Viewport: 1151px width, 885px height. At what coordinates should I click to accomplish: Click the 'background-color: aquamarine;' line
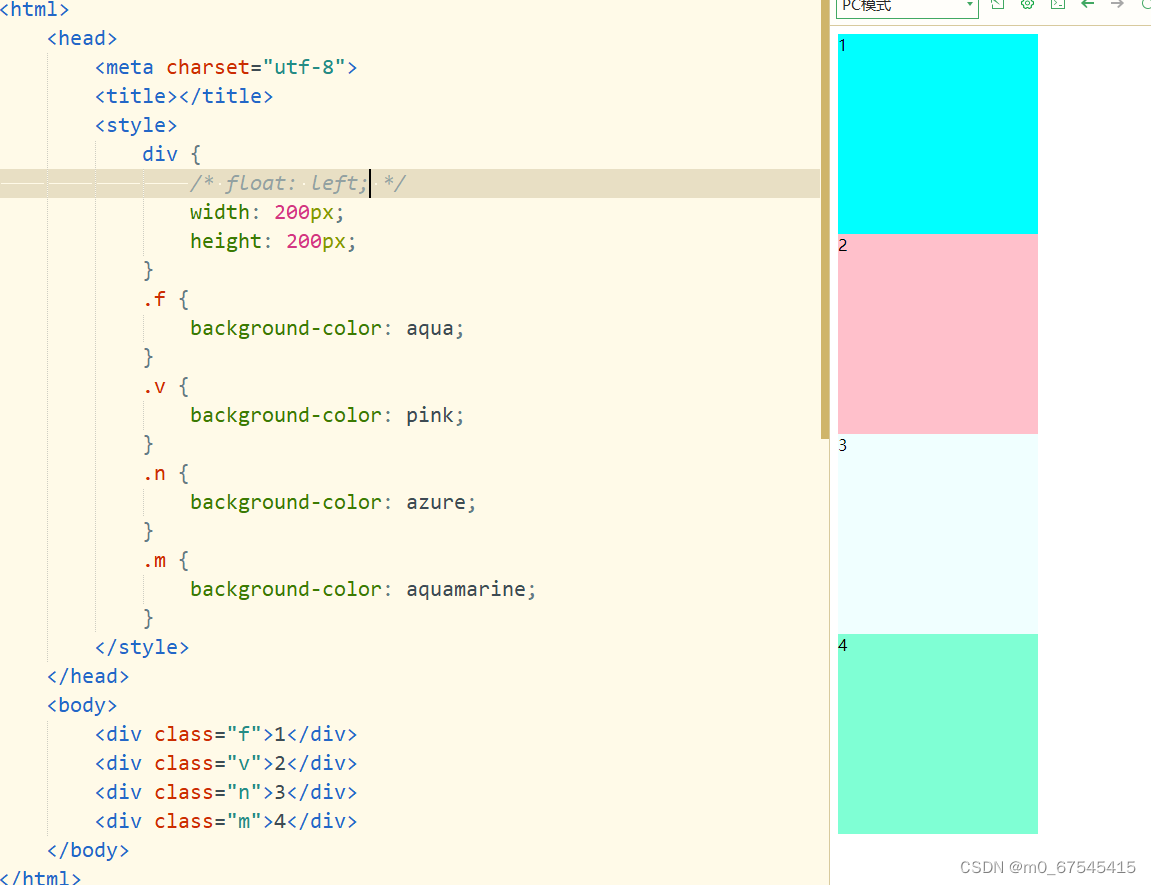point(363,590)
